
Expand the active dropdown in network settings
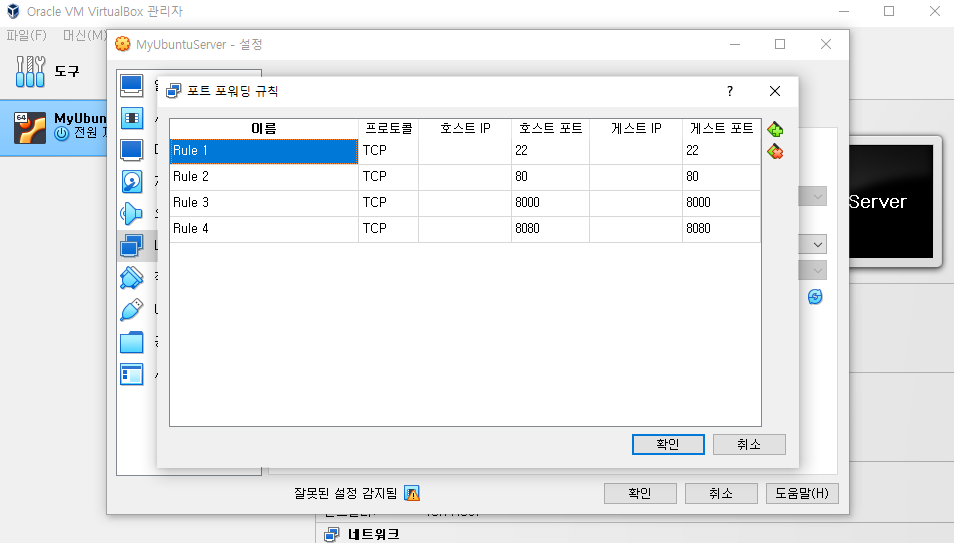[818, 245]
